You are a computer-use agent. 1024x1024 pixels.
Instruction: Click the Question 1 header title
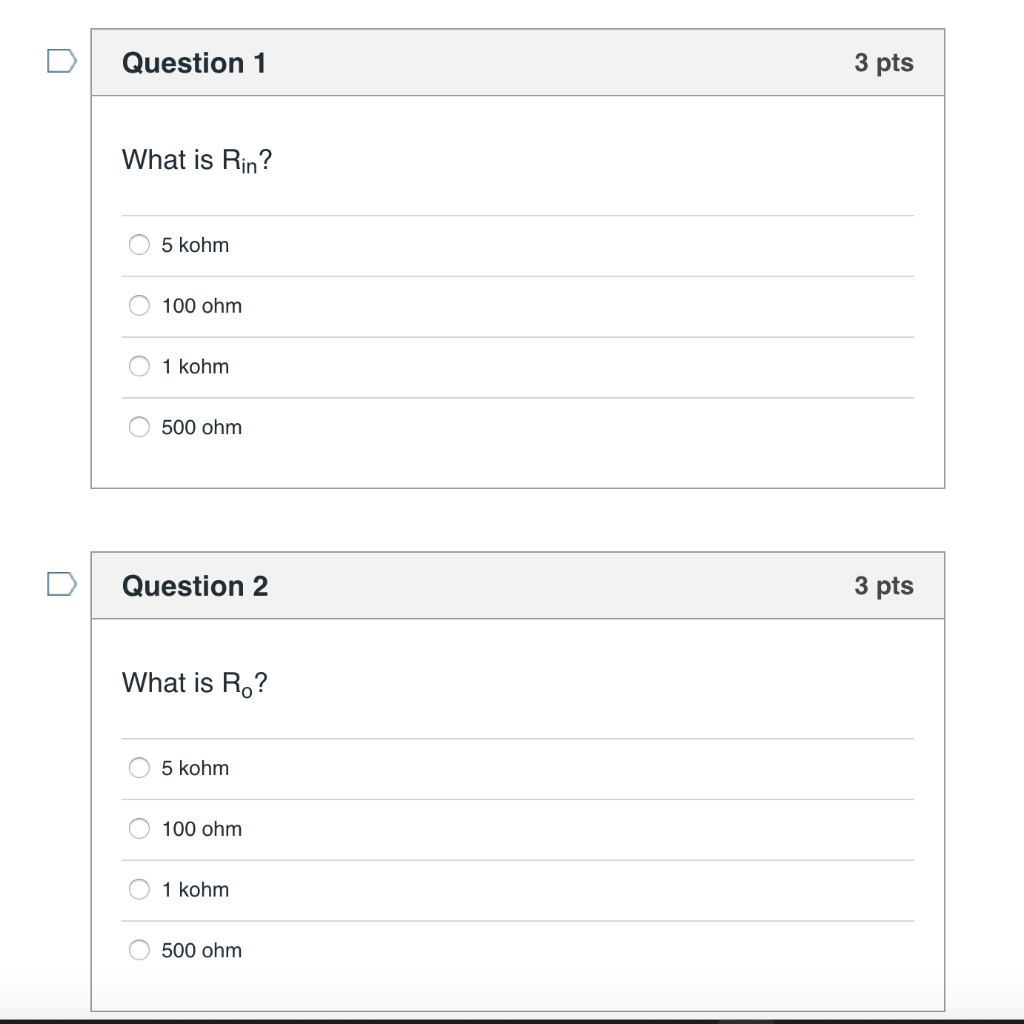pos(194,63)
